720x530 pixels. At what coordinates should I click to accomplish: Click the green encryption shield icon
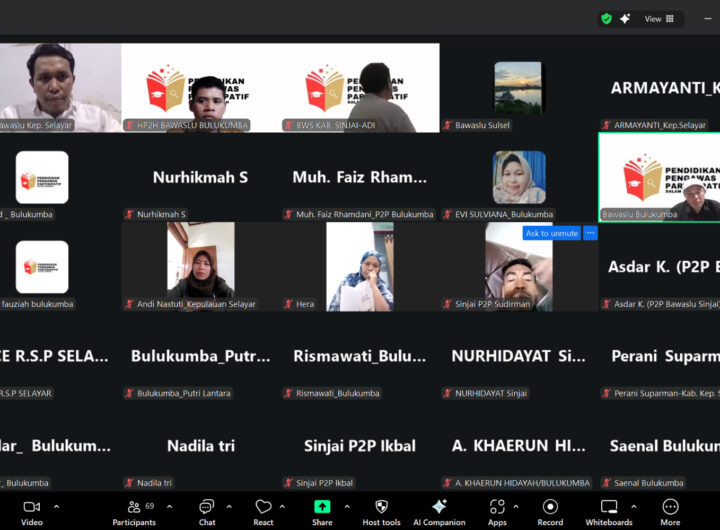point(606,18)
